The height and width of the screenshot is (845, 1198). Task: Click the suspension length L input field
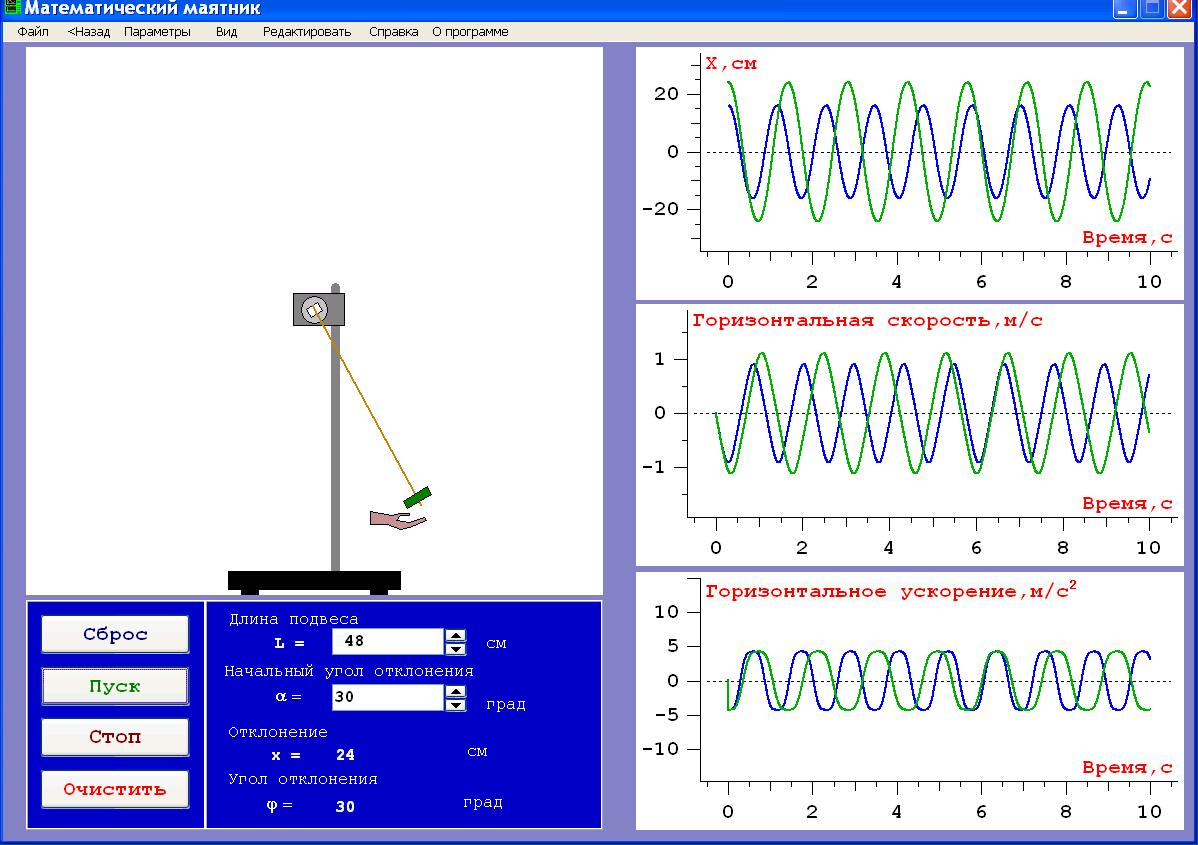coord(387,642)
